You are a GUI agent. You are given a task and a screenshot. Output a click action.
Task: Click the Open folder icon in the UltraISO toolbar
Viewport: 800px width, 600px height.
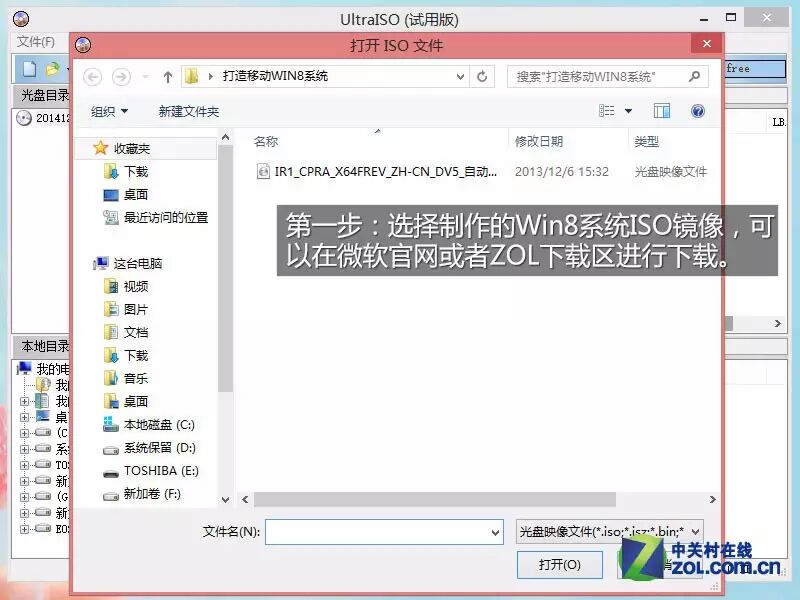(53, 69)
